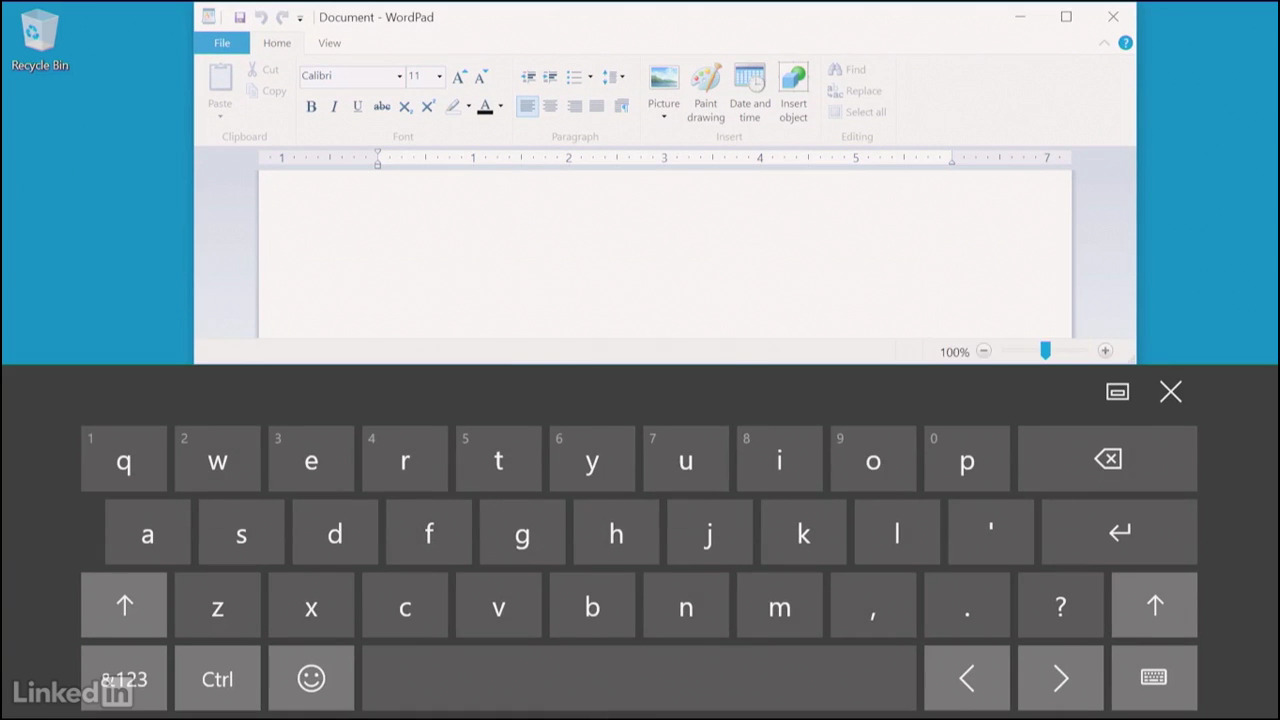Click the Cut command
This screenshot has height=720, width=1280.
coord(264,70)
